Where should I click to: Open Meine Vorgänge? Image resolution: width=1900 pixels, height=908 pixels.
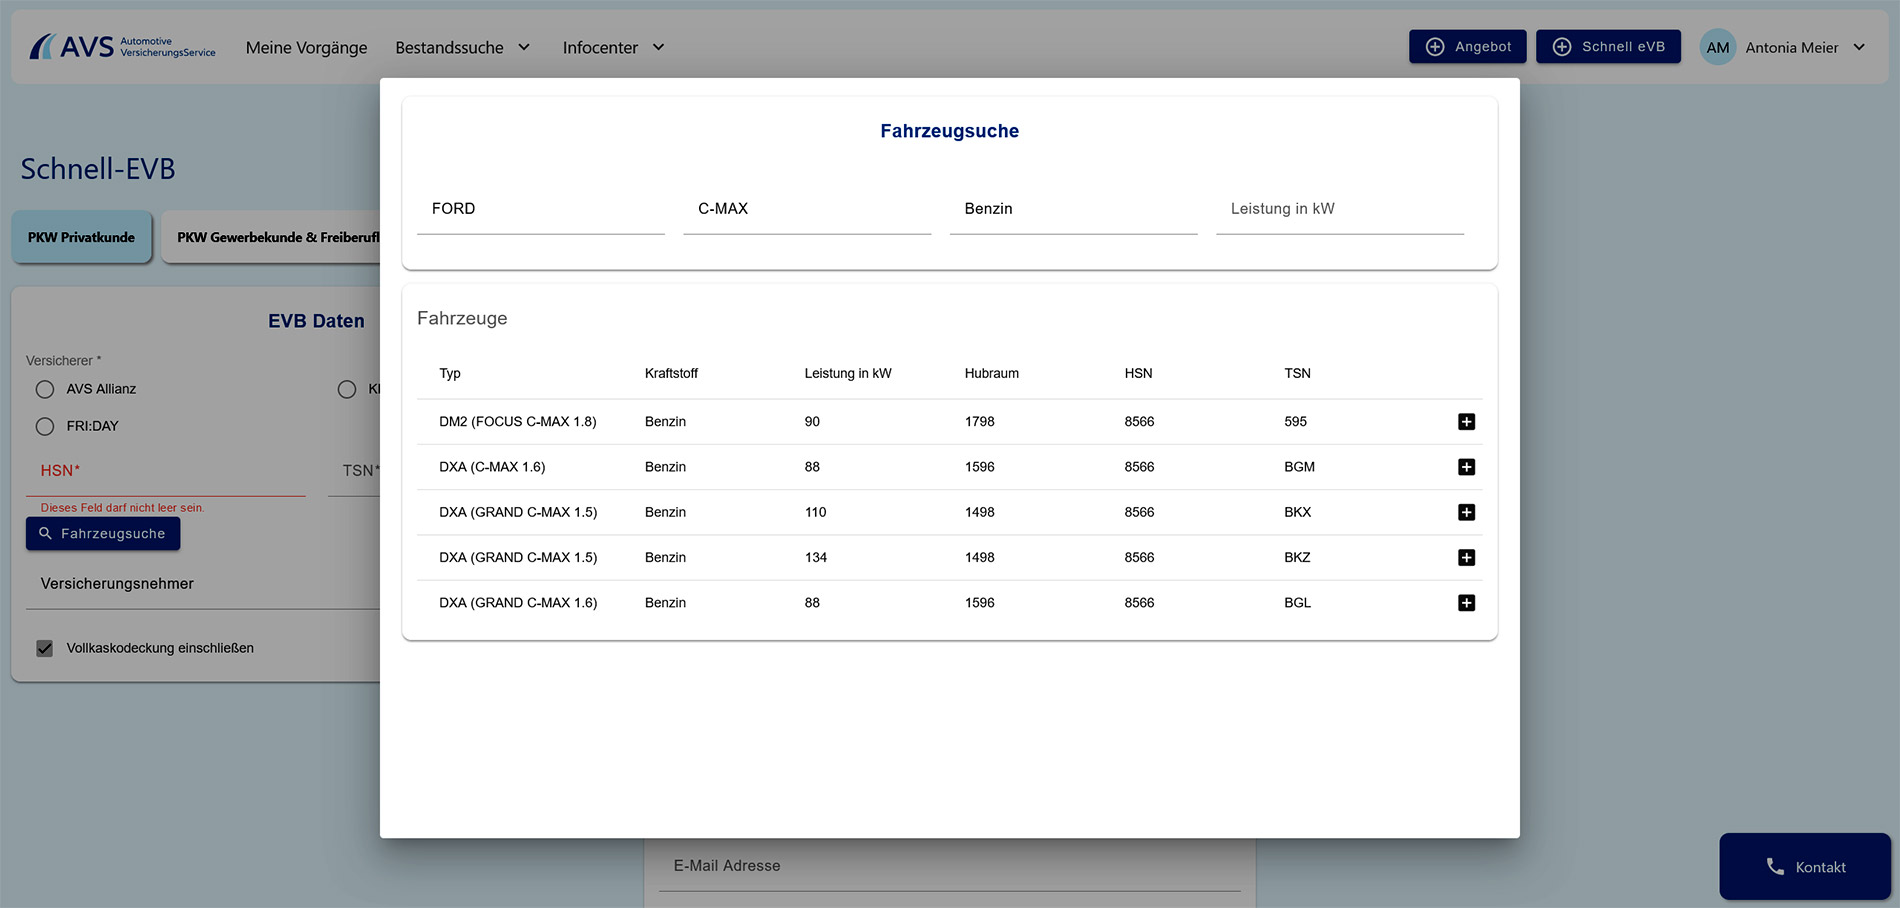pos(306,47)
